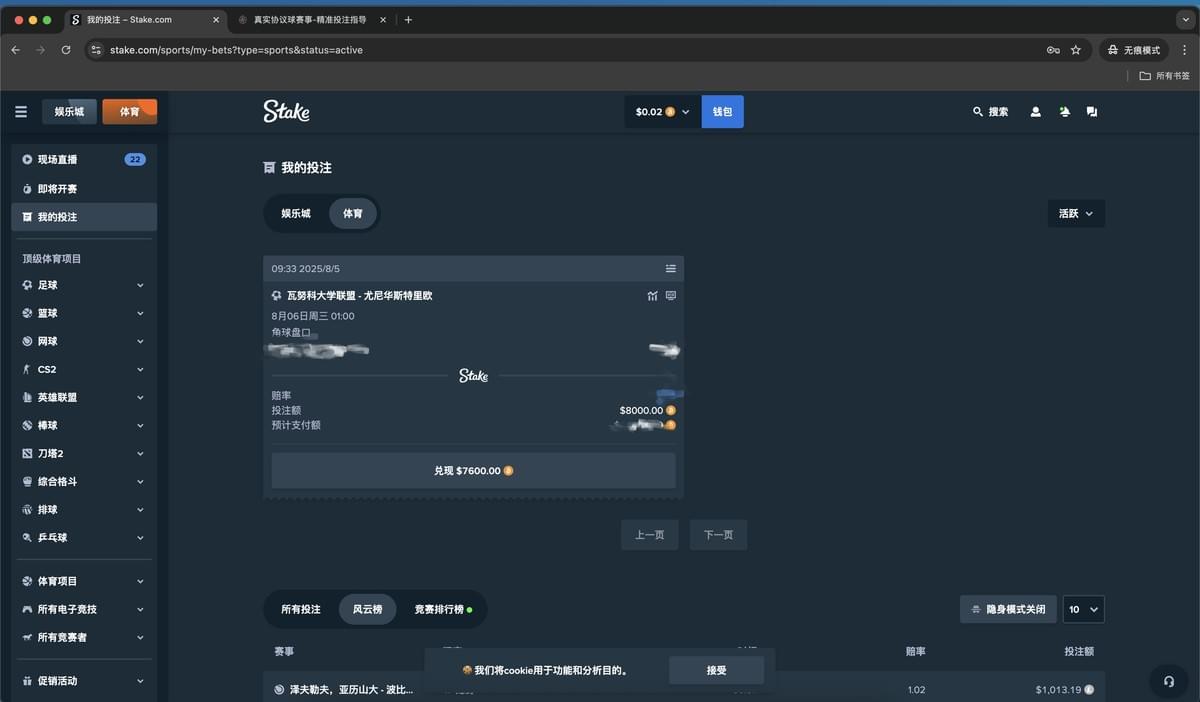Open 即将开赛 upcoming matches
1200x702 pixels.
[84, 189]
